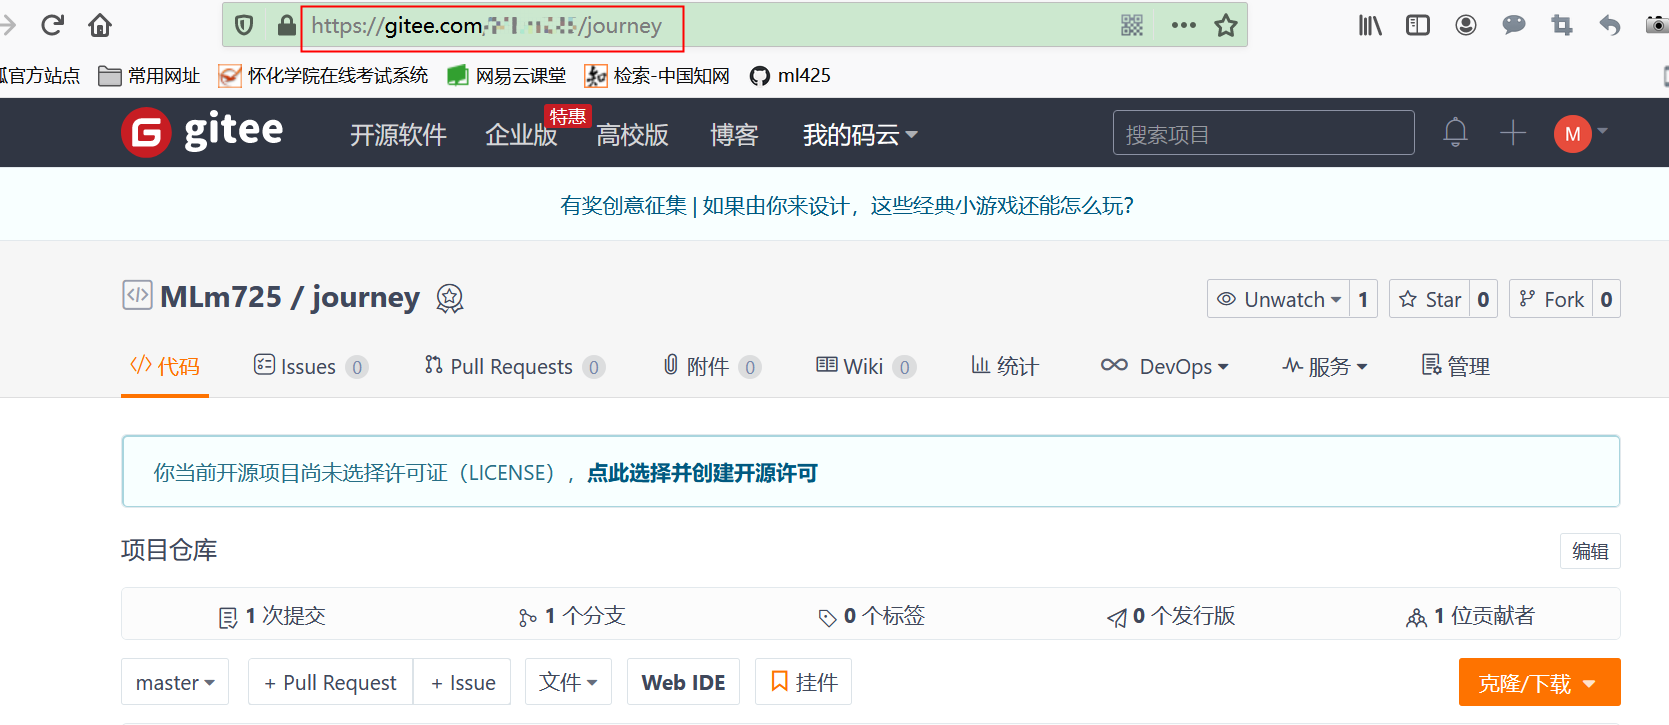Create a new item with the plus icon
Viewport: 1669px width, 725px height.
1513,132
